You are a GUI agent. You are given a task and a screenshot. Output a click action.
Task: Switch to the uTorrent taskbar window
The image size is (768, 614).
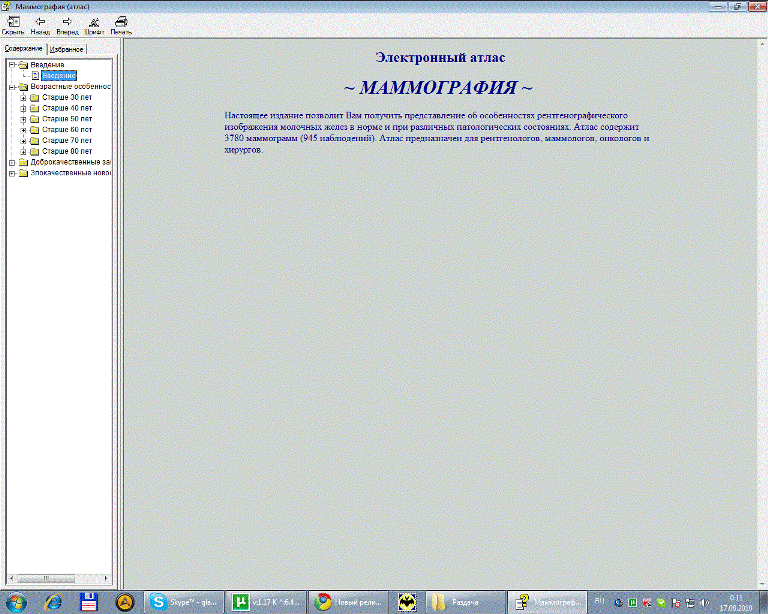tap(266, 602)
